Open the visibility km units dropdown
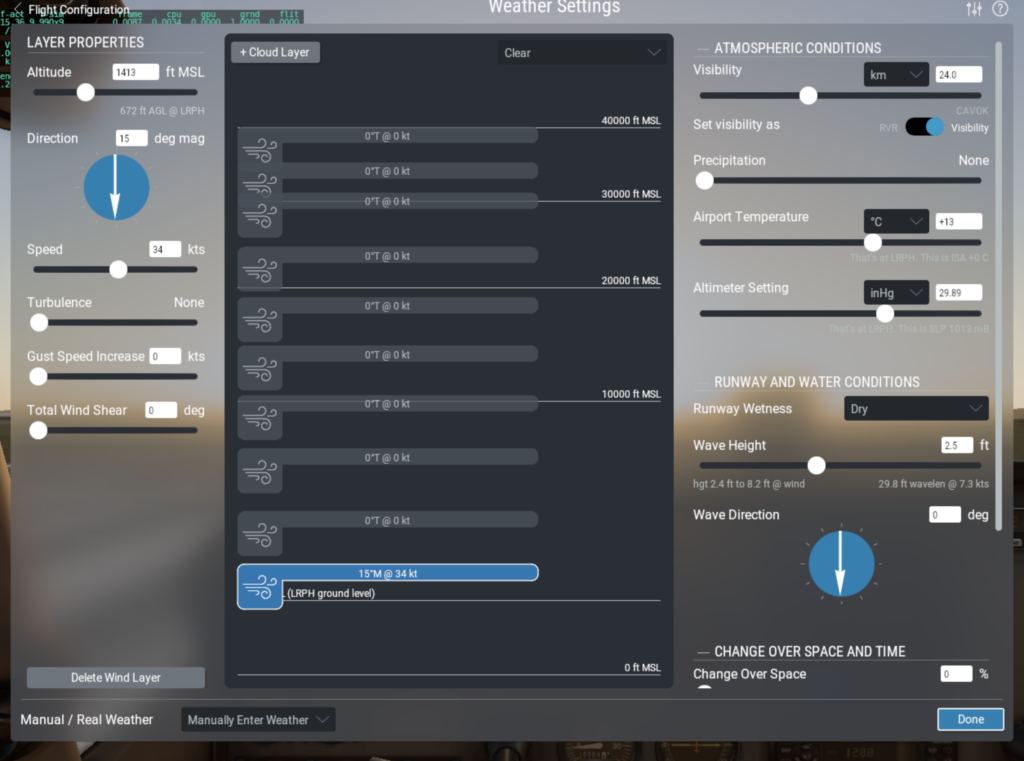 [896, 74]
